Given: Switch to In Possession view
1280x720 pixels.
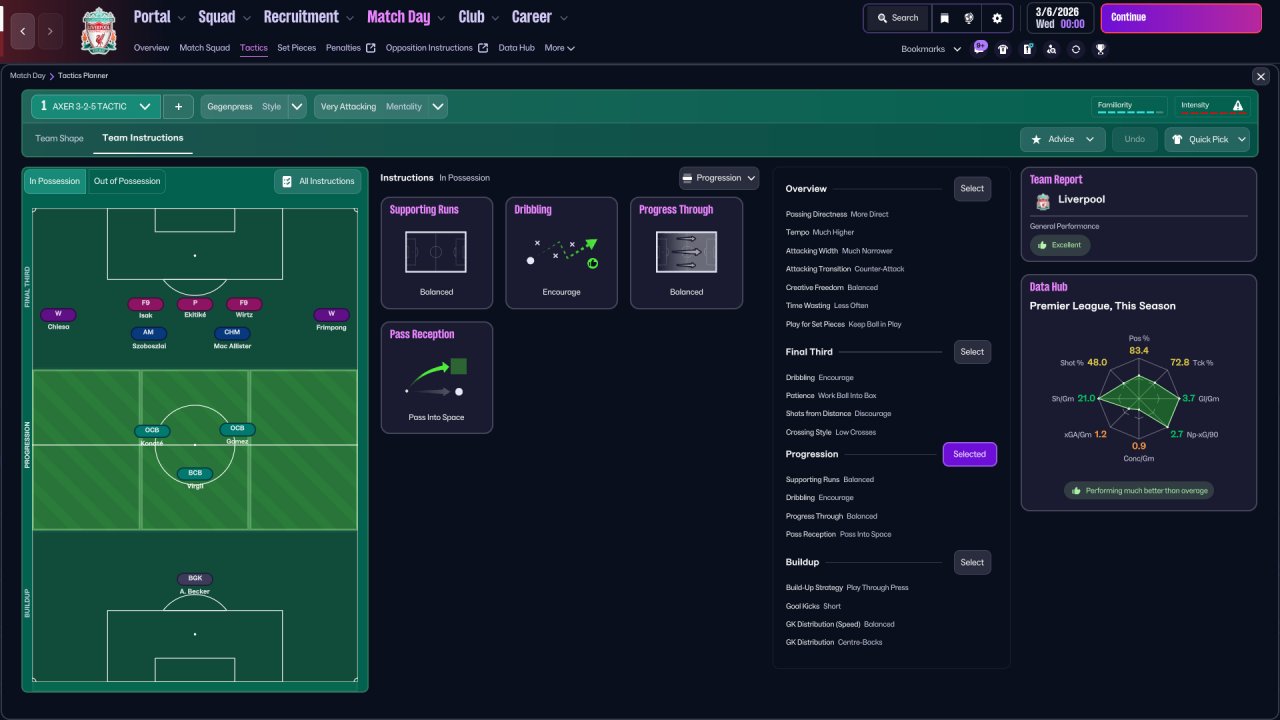Looking at the screenshot, I should click(x=55, y=181).
